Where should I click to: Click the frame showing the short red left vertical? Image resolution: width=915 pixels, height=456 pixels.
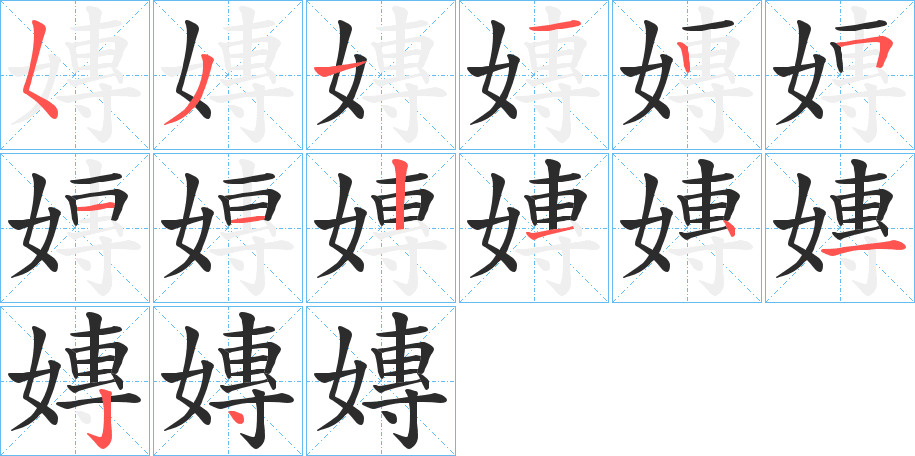click(x=687, y=75)
